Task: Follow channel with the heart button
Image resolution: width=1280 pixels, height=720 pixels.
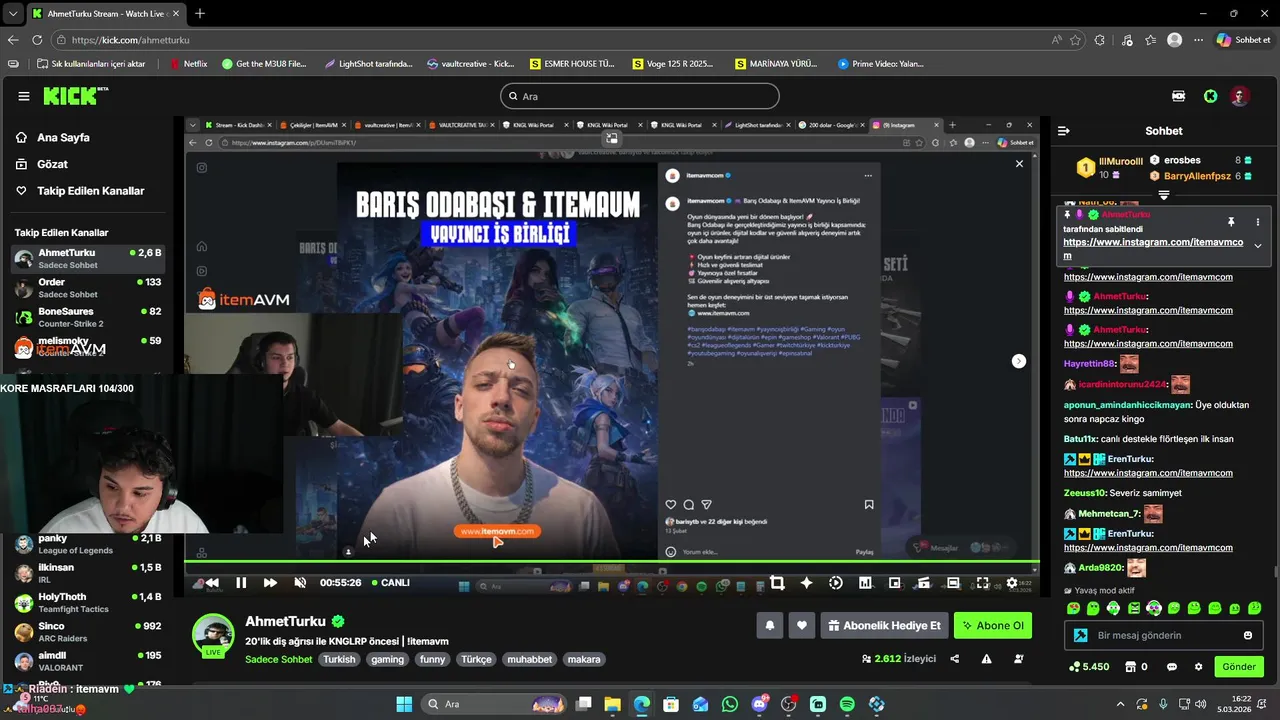Action: (x=802, y=626)
